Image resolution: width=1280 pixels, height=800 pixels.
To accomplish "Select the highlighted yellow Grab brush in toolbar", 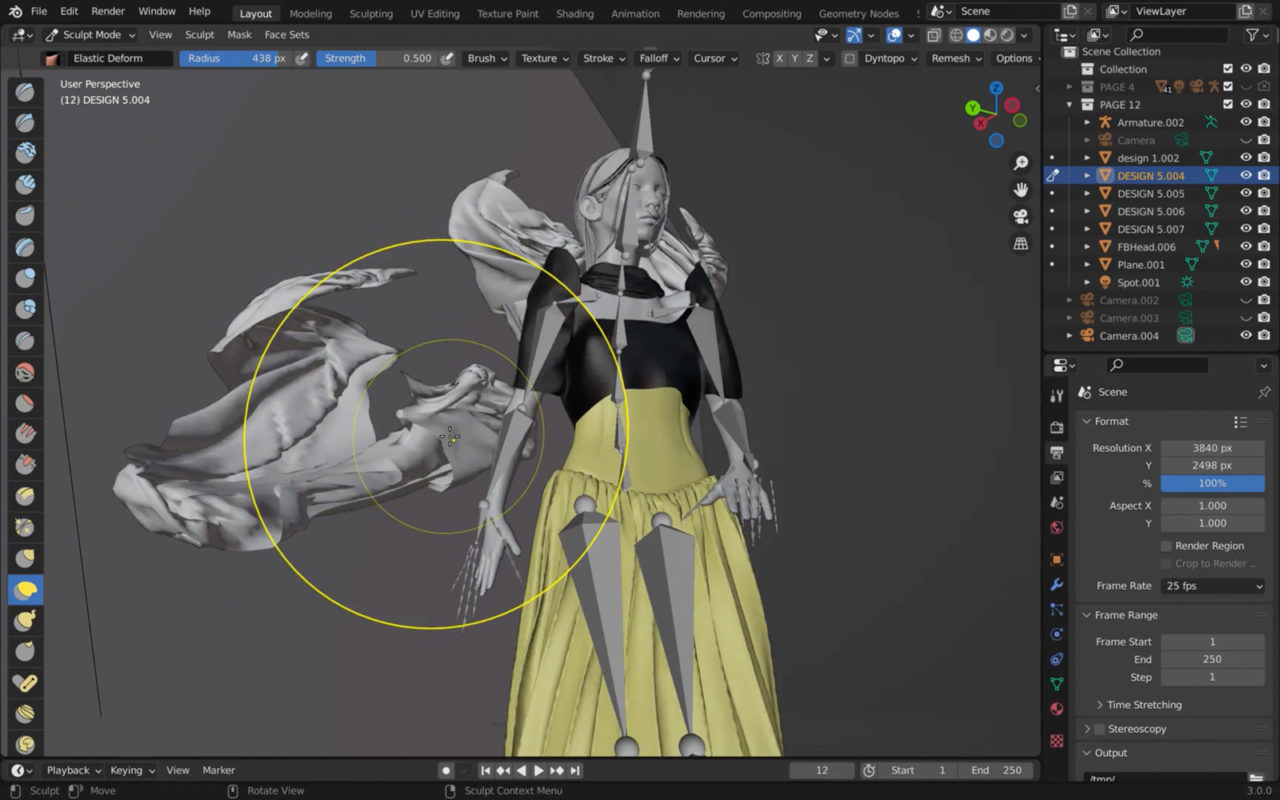I will pos(25,589).
